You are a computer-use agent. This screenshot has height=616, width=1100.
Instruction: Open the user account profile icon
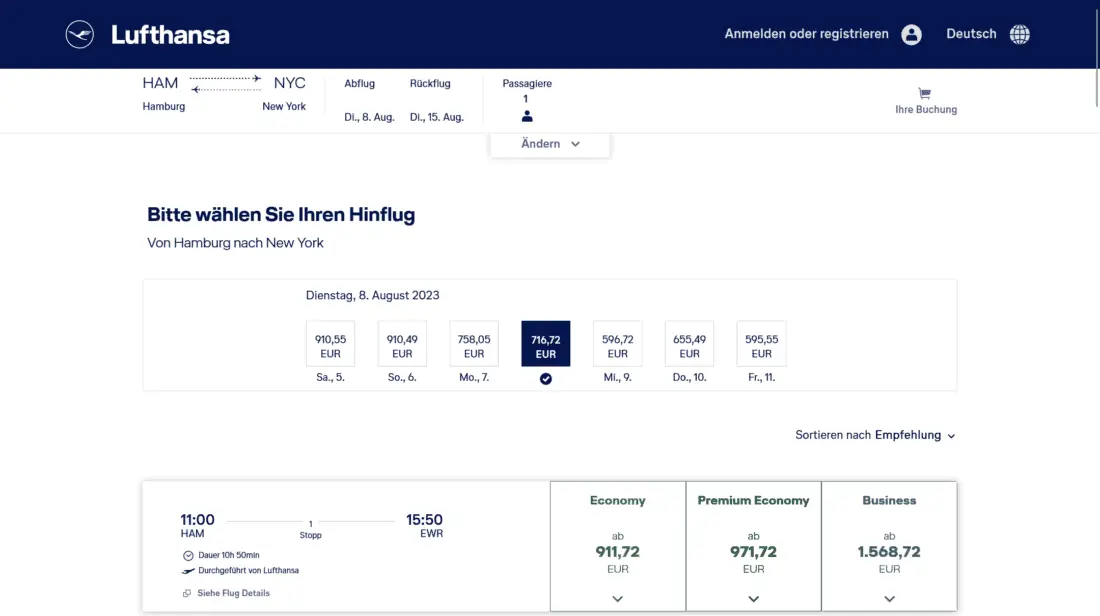911,35
